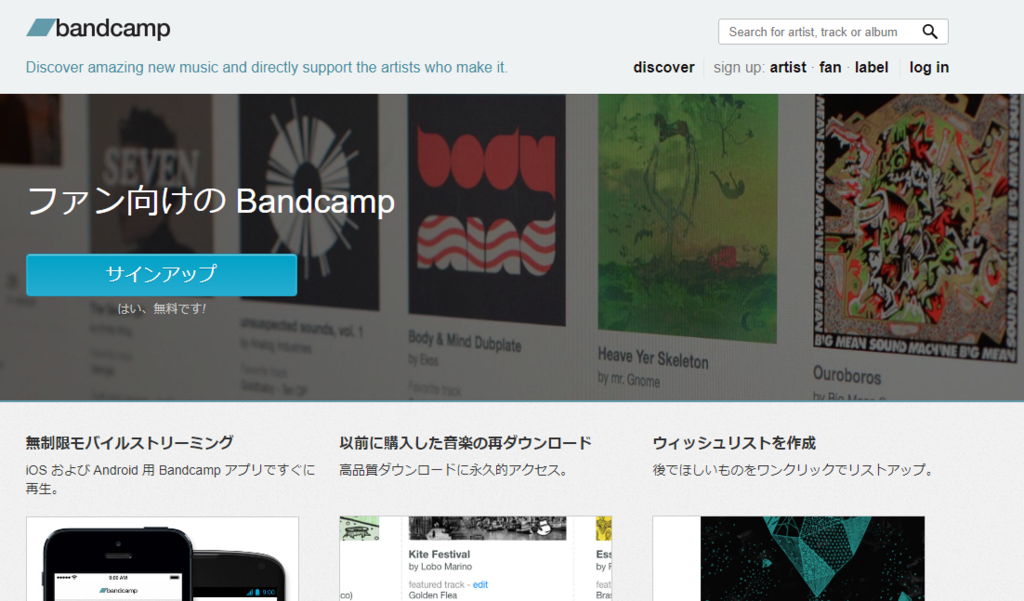Click the edit link beside featured track
The width and height of the screenshot is (1024, 601).
480,585
